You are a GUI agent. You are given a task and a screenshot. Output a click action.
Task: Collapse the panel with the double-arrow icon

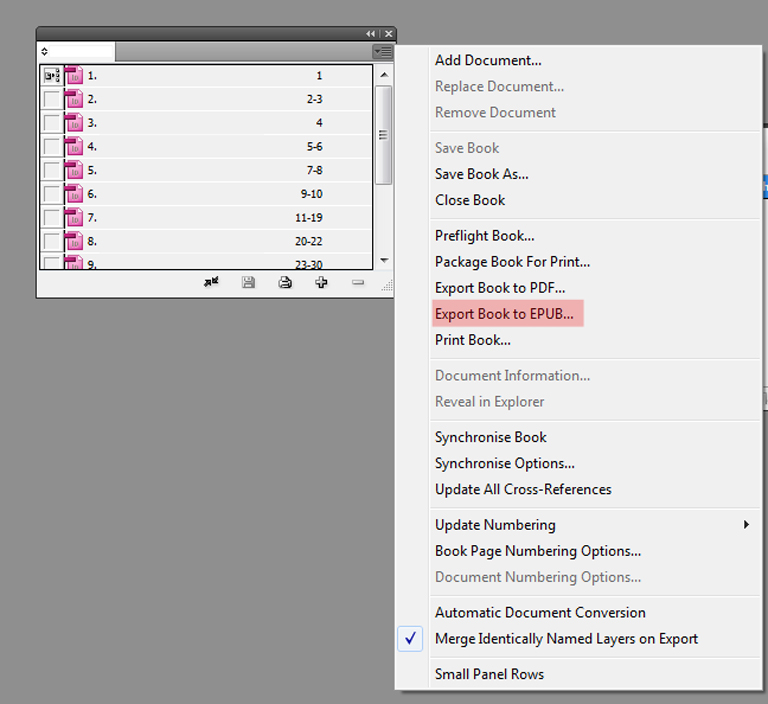tap(370, 34)
